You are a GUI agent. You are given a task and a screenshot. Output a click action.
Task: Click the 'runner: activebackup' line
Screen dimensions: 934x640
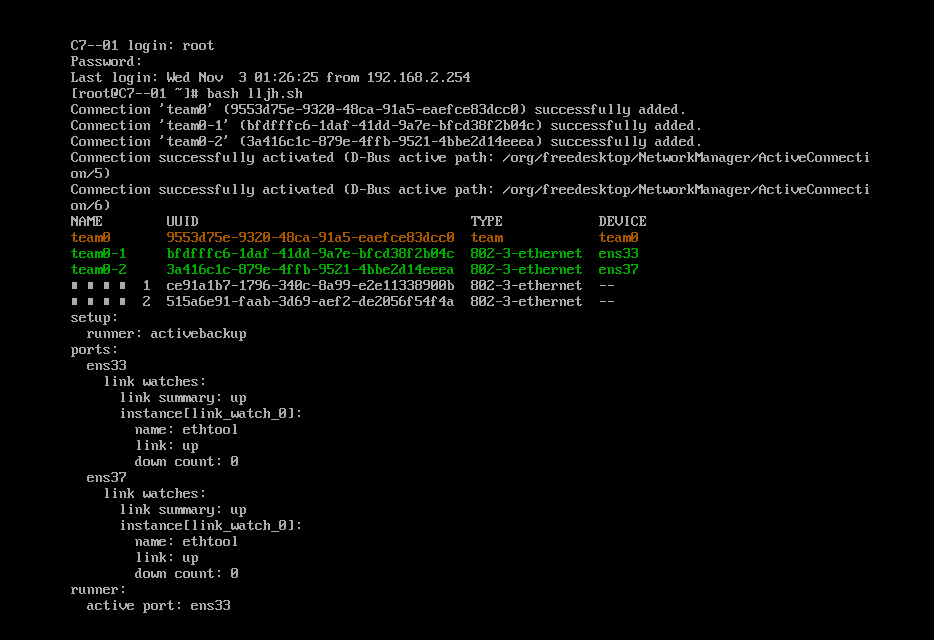(166, 334)
